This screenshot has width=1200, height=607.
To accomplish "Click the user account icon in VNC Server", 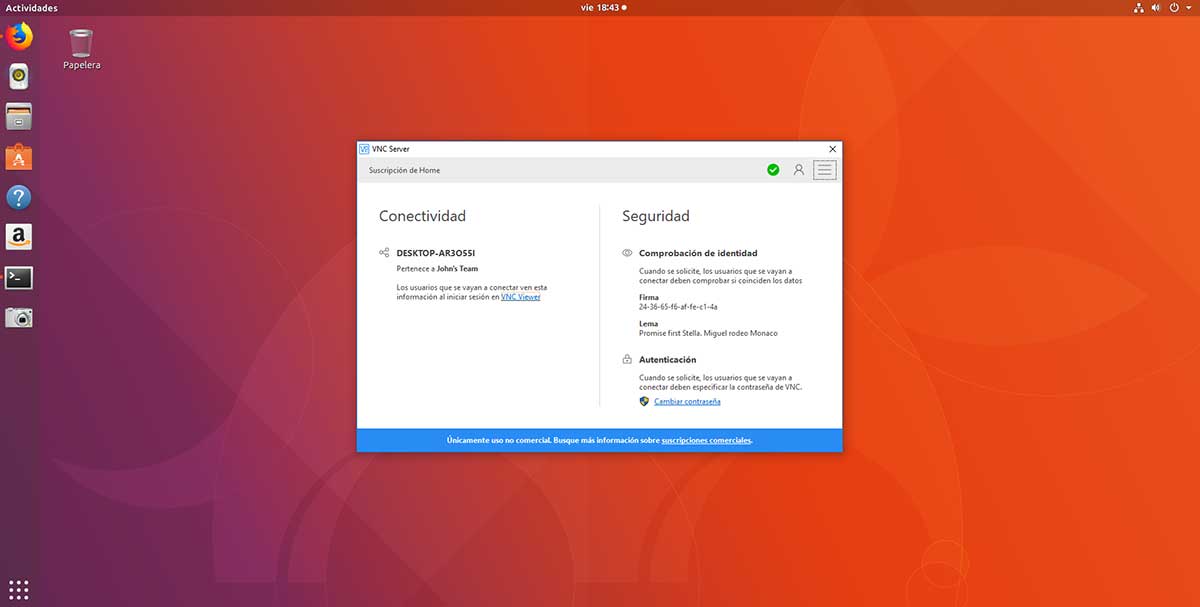I will (799, 170).
